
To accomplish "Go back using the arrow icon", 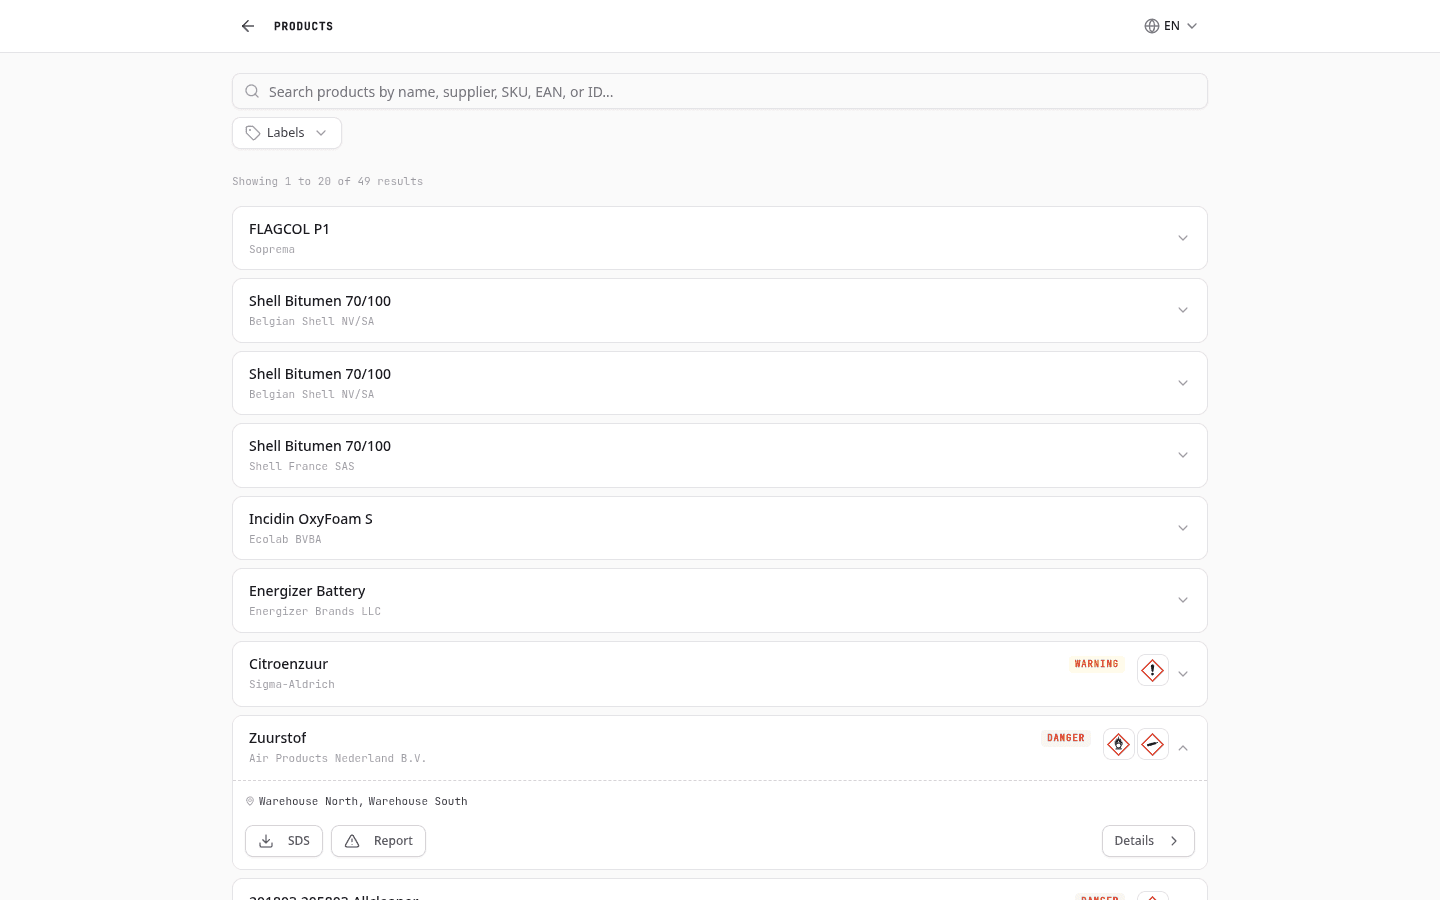I will pyautogui.click(x=248, y=26).
